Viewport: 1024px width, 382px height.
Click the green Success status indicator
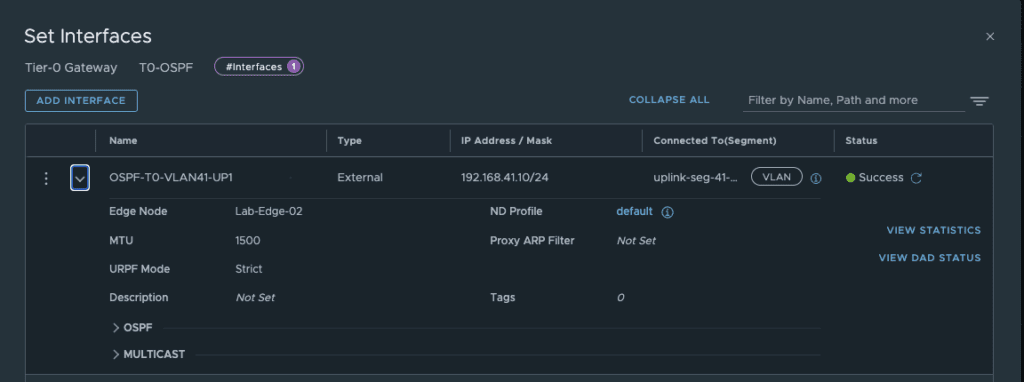pos(850,178)
